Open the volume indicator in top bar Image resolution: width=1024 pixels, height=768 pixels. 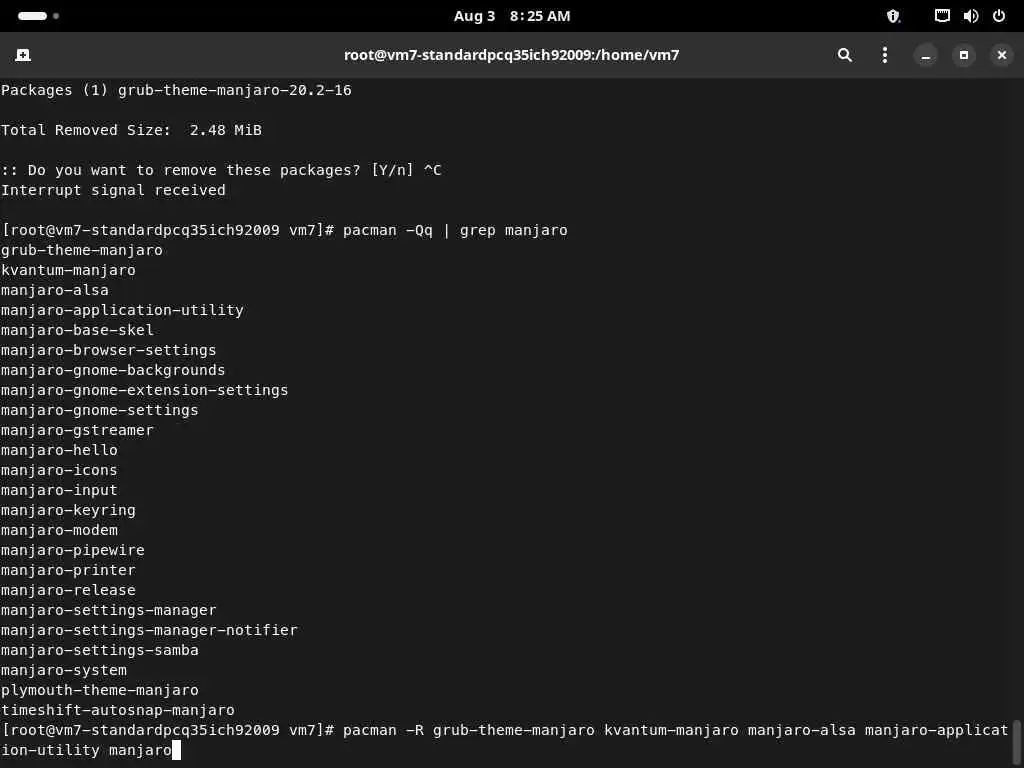[x=970, y=16]
